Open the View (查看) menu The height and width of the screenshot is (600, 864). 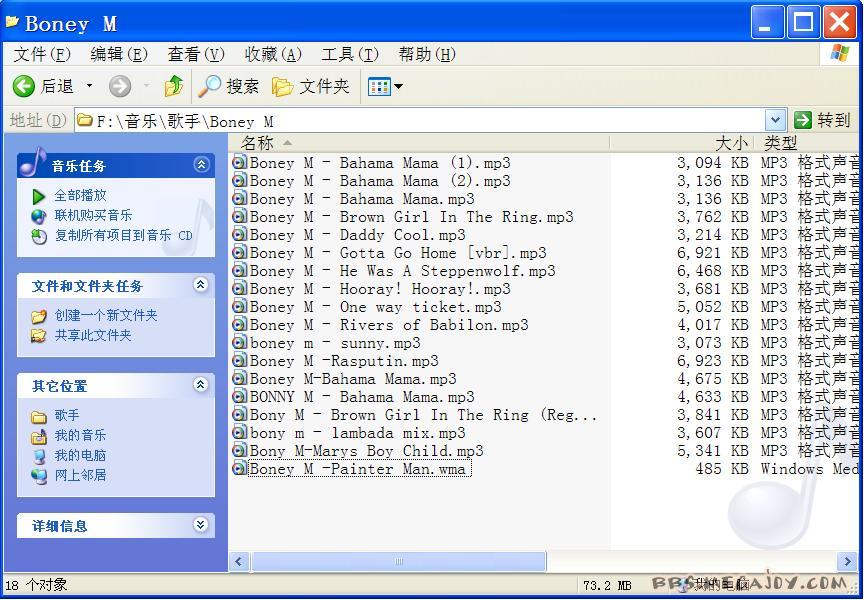point(196,55)
